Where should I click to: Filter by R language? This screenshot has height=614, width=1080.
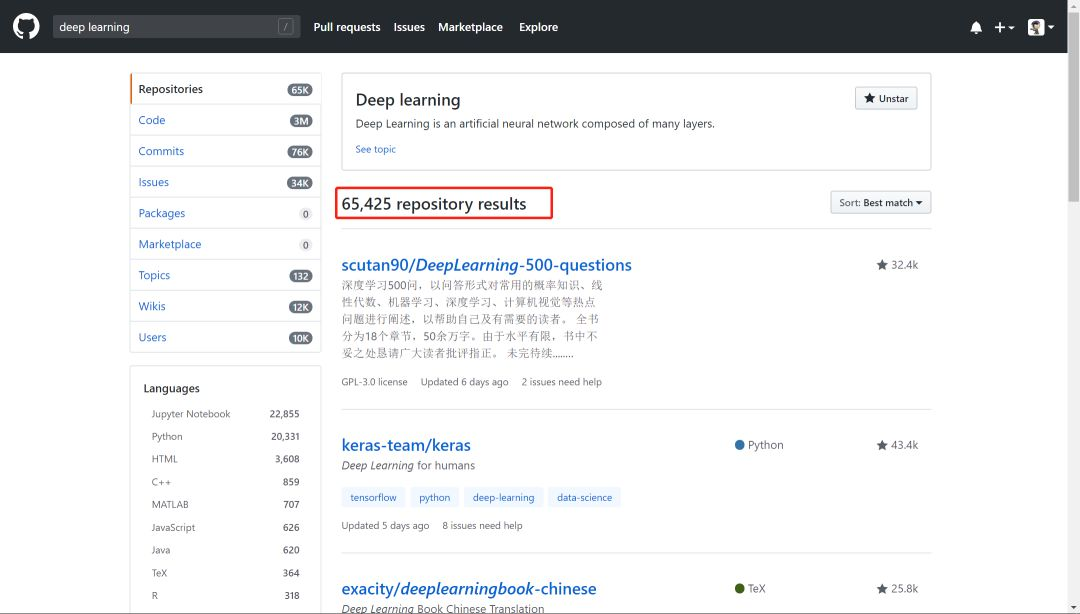(x=225, y=595)
